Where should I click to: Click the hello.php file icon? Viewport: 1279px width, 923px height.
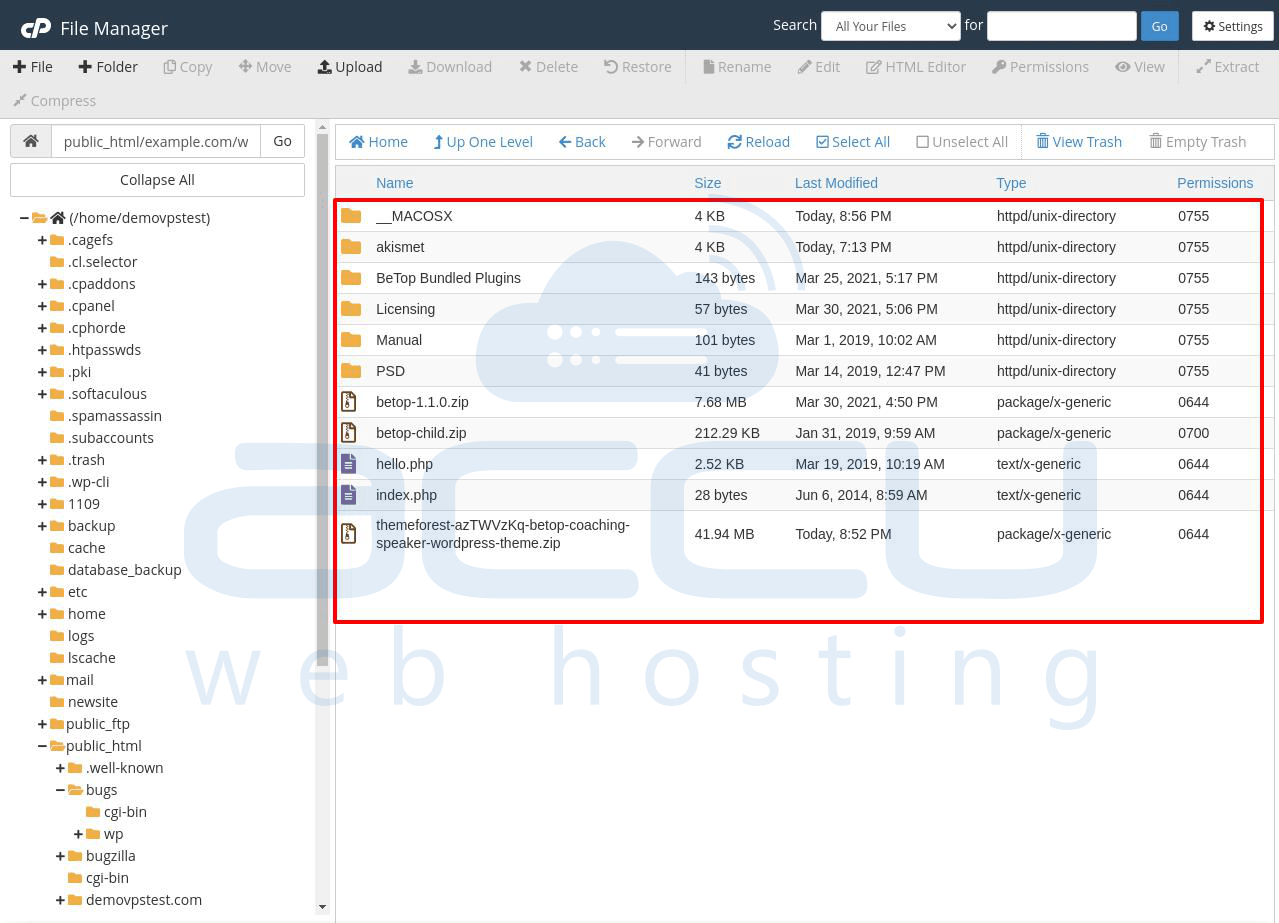point(349,464)
